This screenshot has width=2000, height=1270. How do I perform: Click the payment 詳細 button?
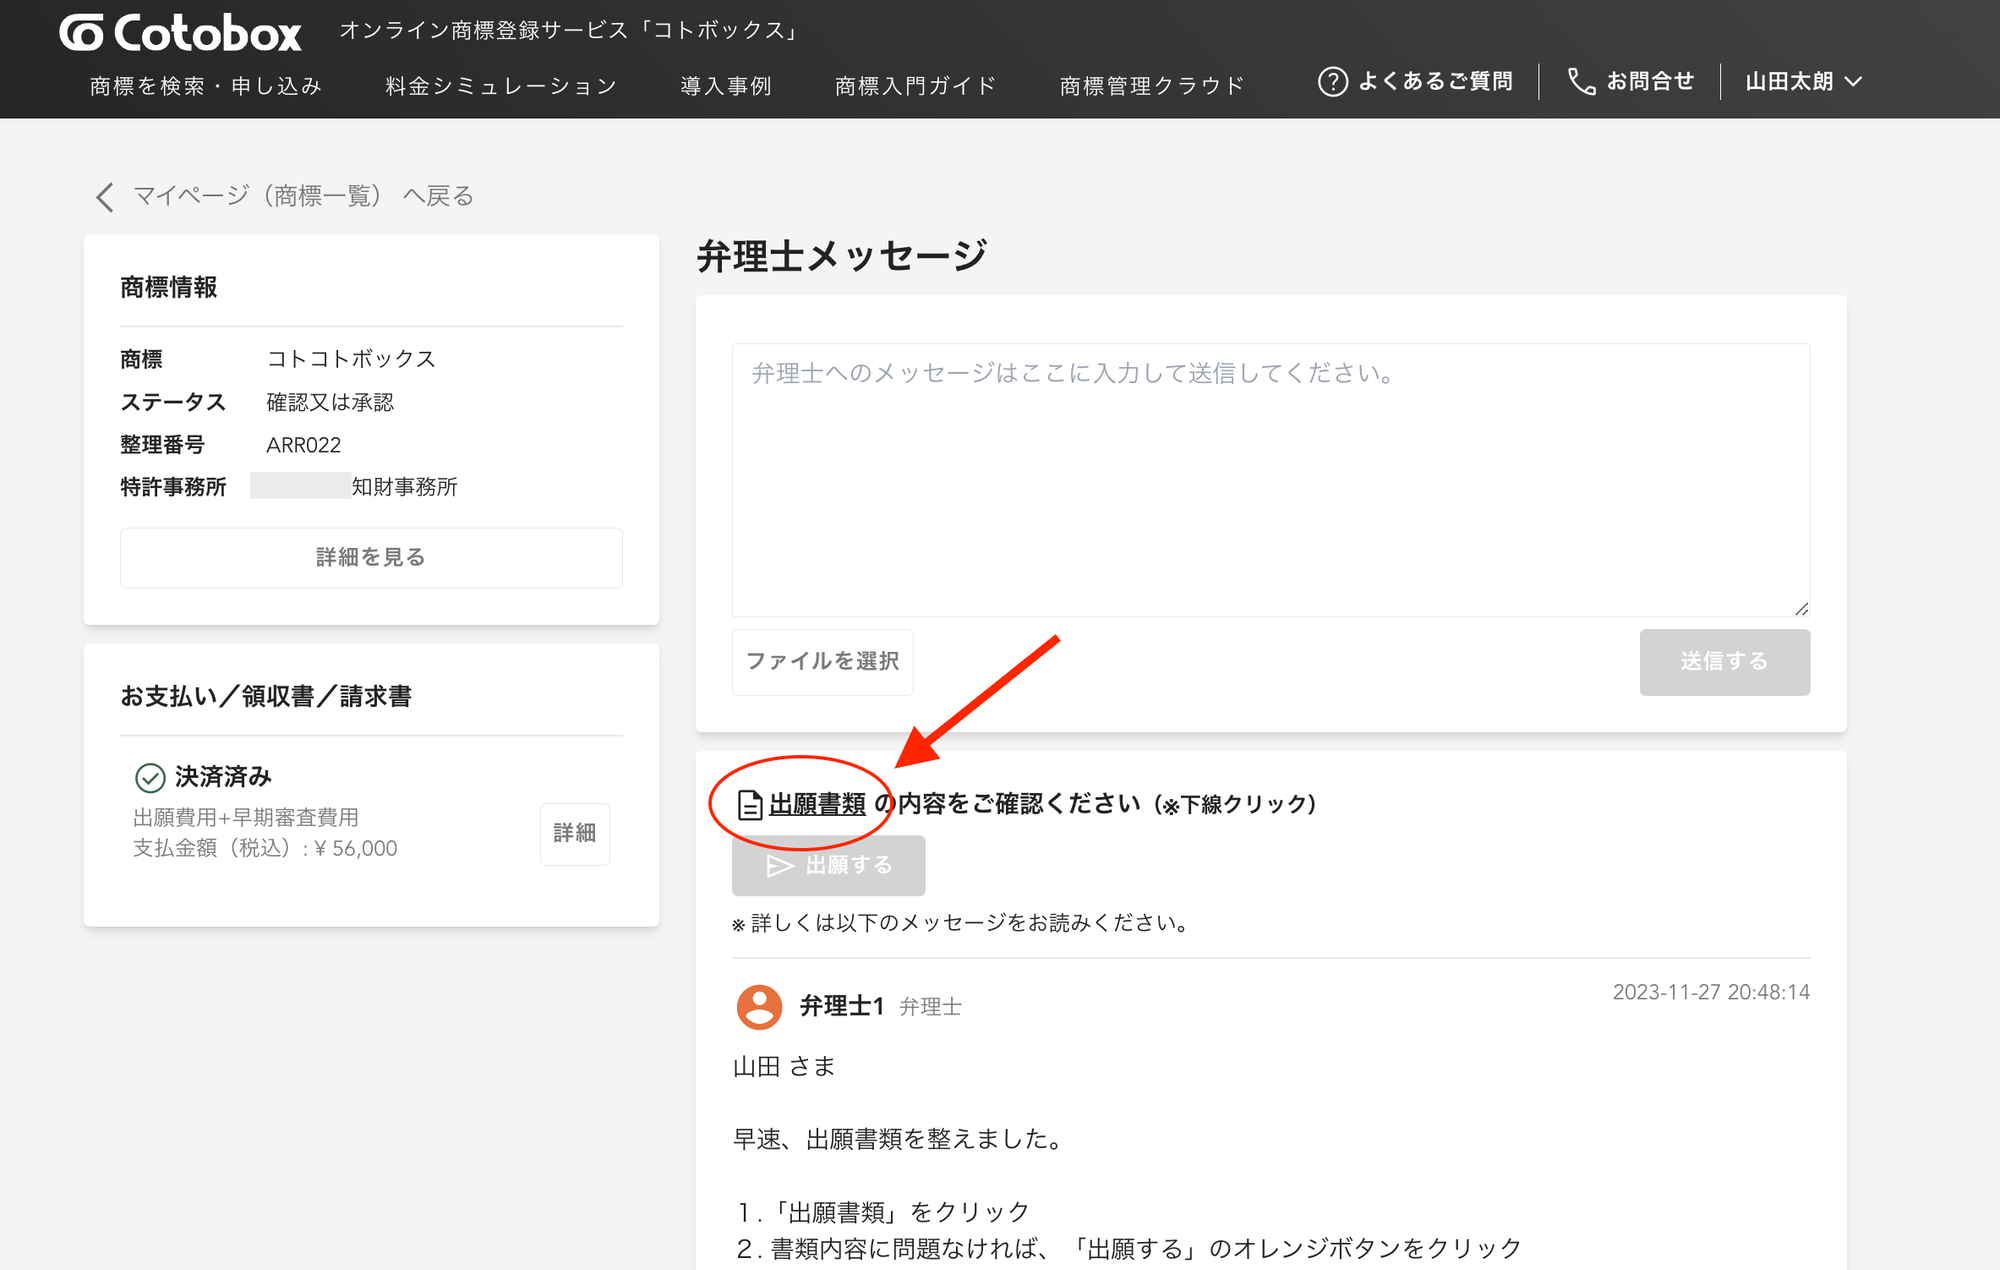pos(574,833)
